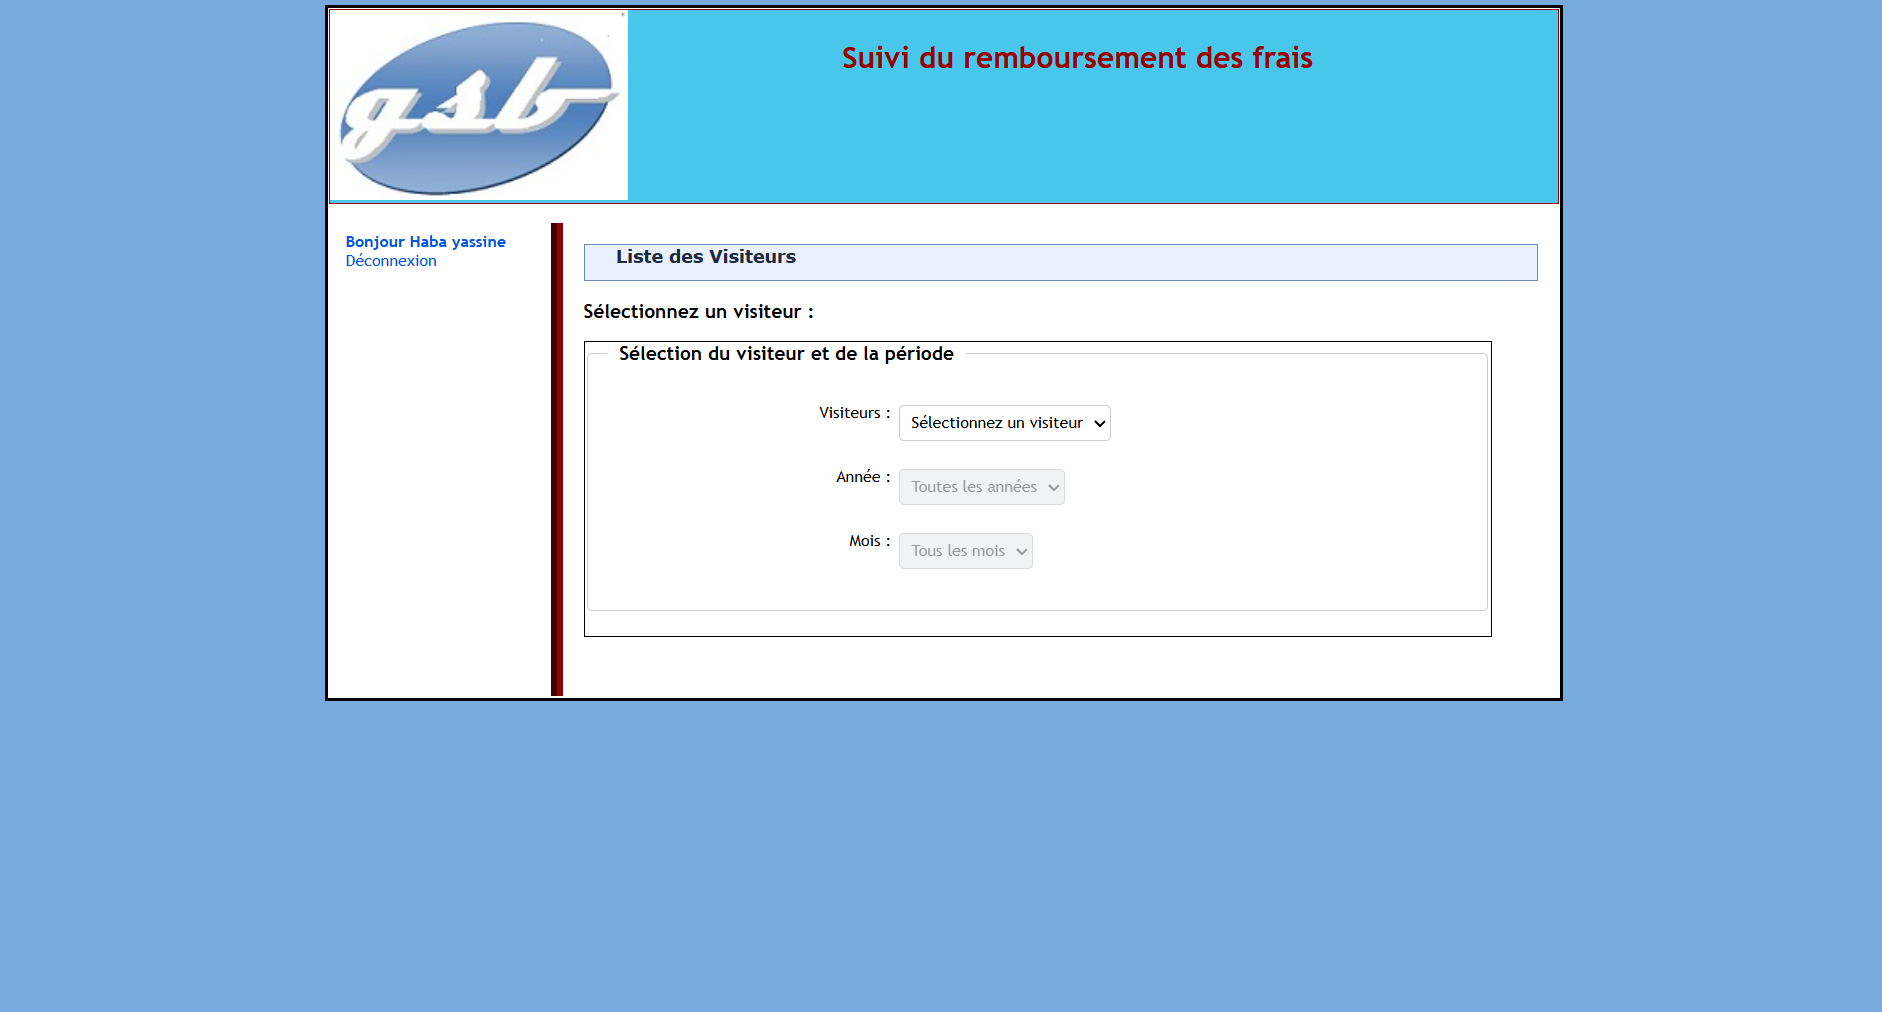Click the Sélection du visiteur et de la période legend

pyautogui.click(x=786, y=354)
